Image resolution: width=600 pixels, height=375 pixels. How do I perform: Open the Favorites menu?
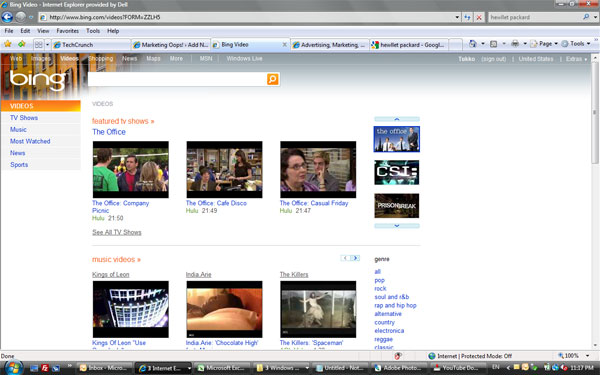(x=67, y=31)
